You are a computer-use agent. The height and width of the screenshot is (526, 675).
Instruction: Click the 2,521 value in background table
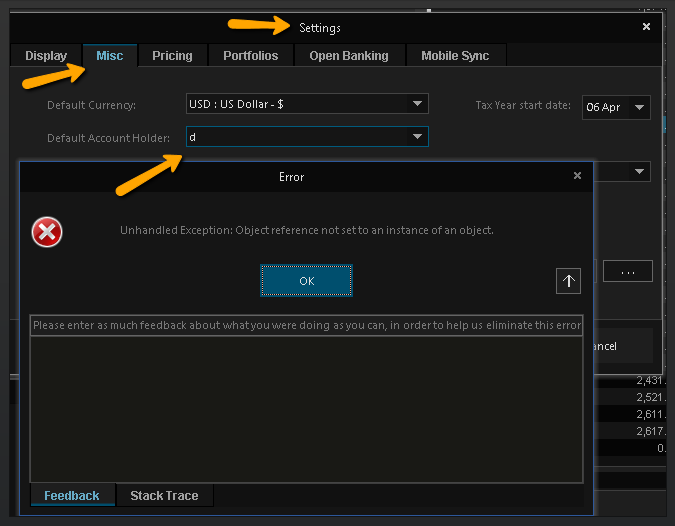click(x=650, y=397)
